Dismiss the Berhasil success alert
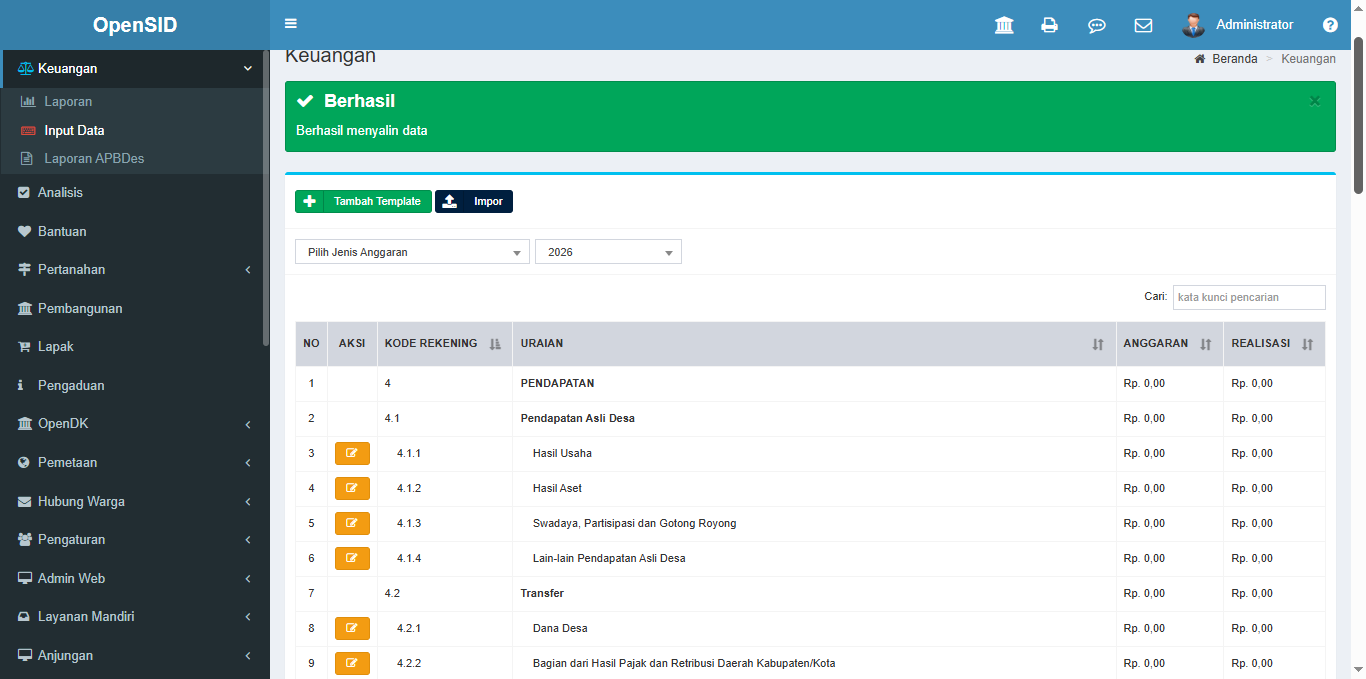The height and width of the screenshot is (679, 1366). [x=1314, y=101]
